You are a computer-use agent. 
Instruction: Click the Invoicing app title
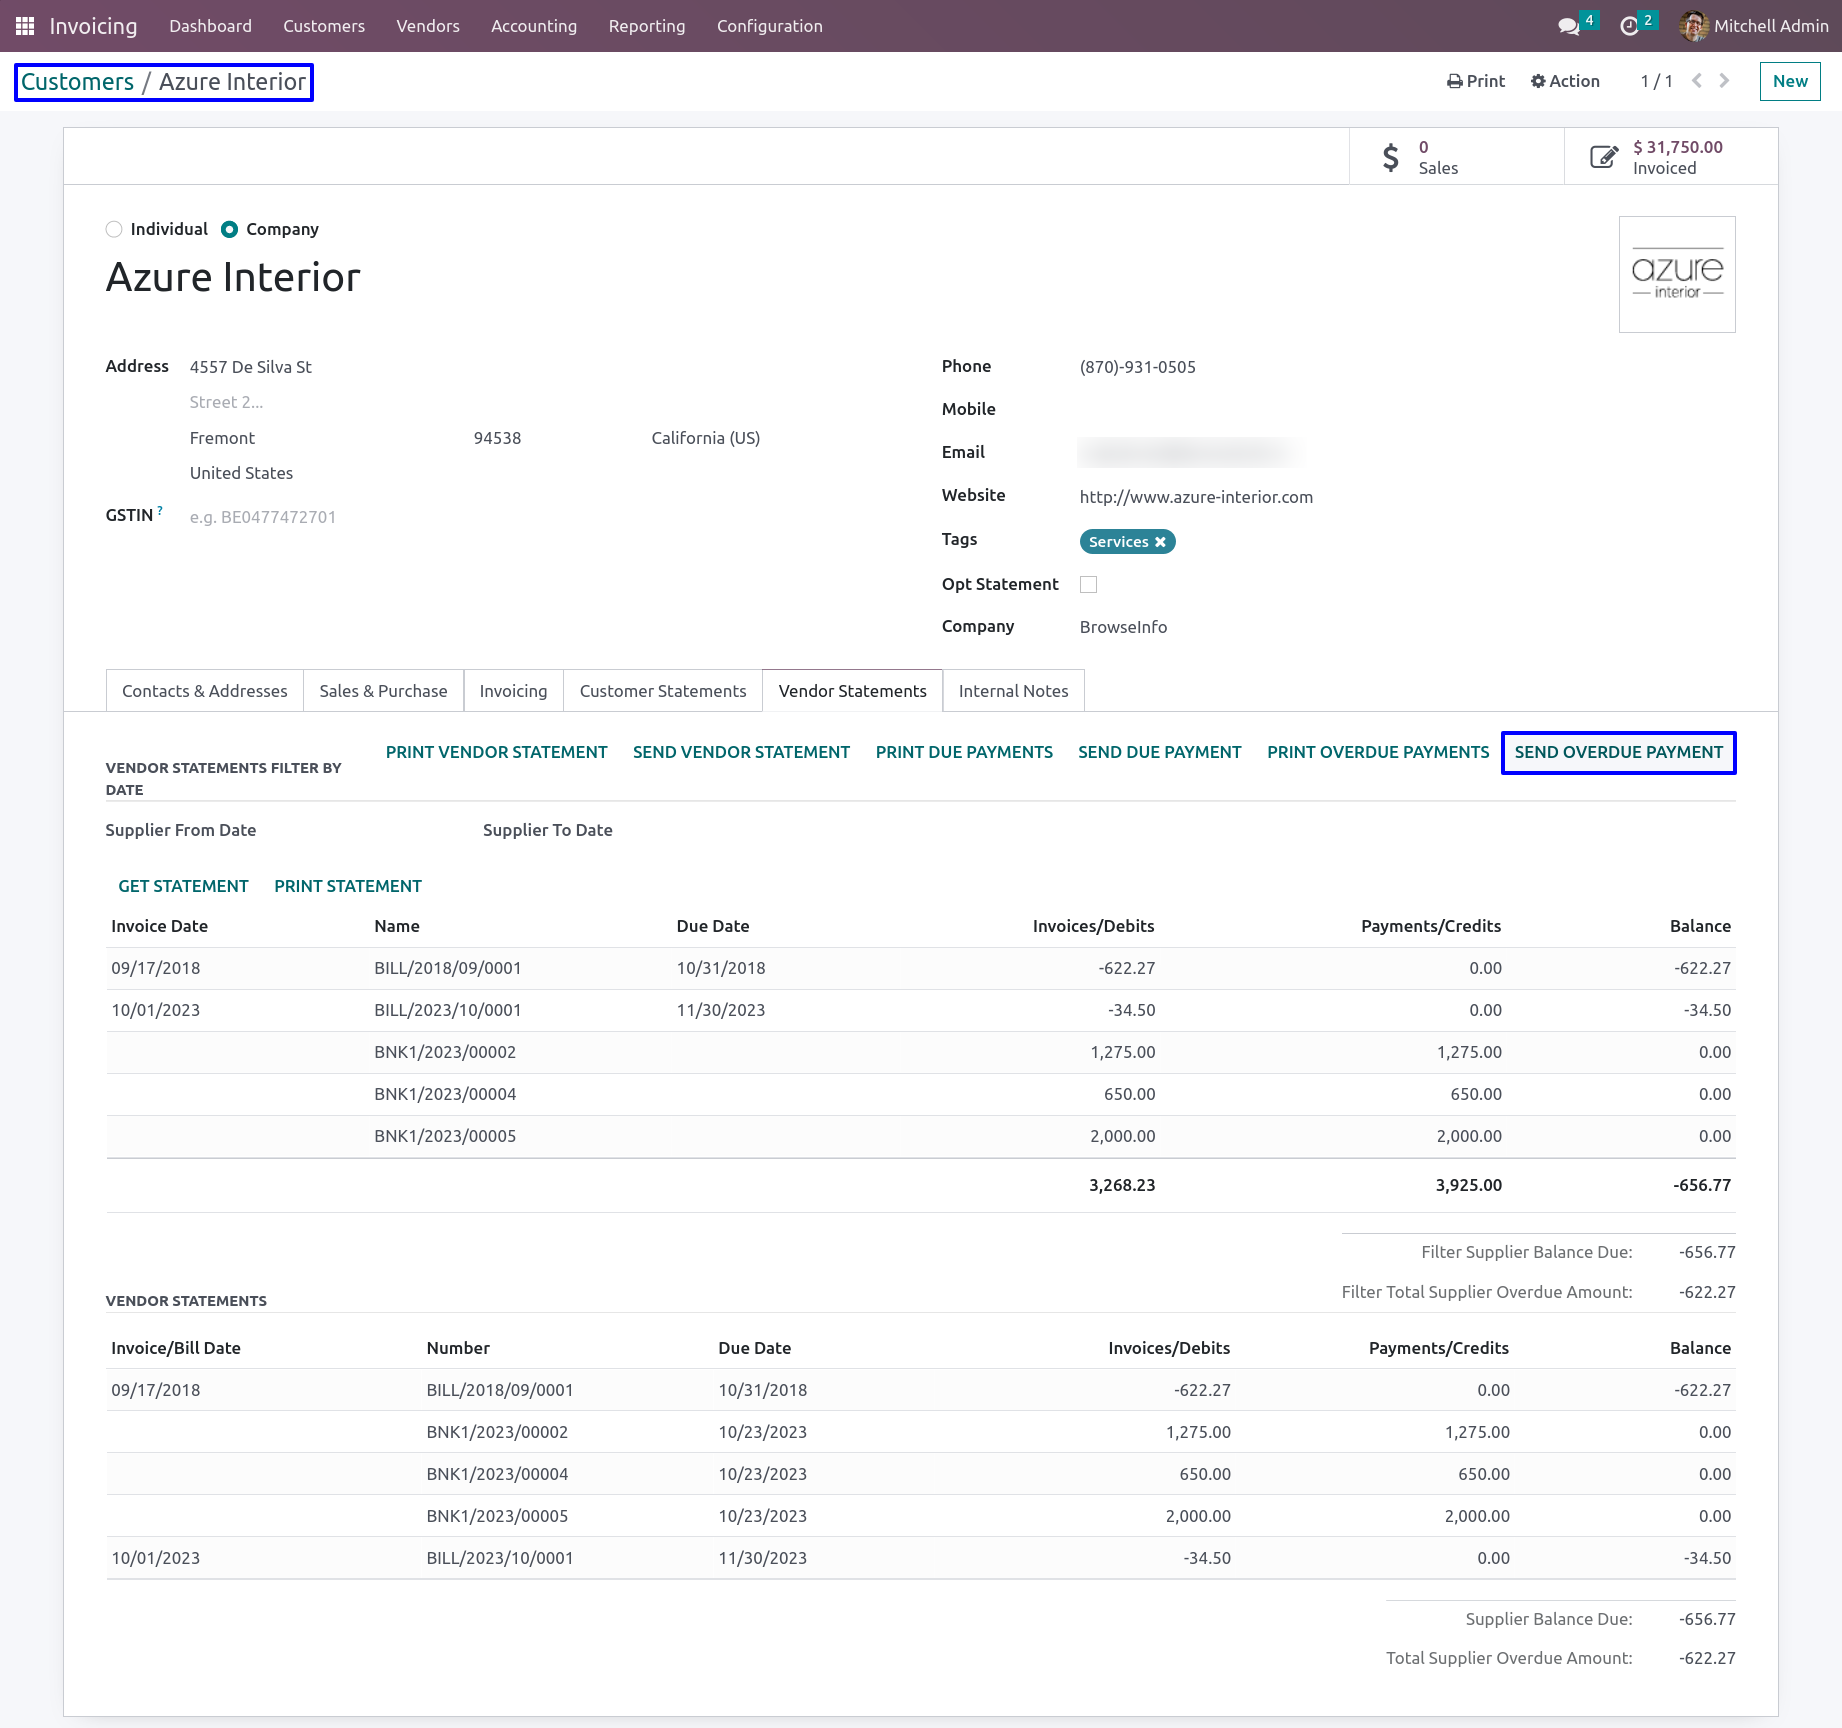coord(93,26)
